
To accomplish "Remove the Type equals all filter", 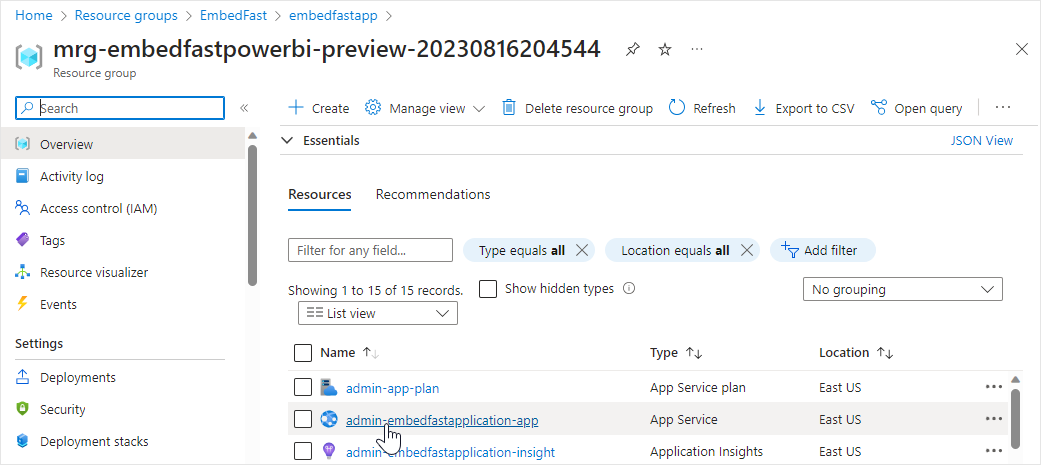I will [x=583, y=250].
